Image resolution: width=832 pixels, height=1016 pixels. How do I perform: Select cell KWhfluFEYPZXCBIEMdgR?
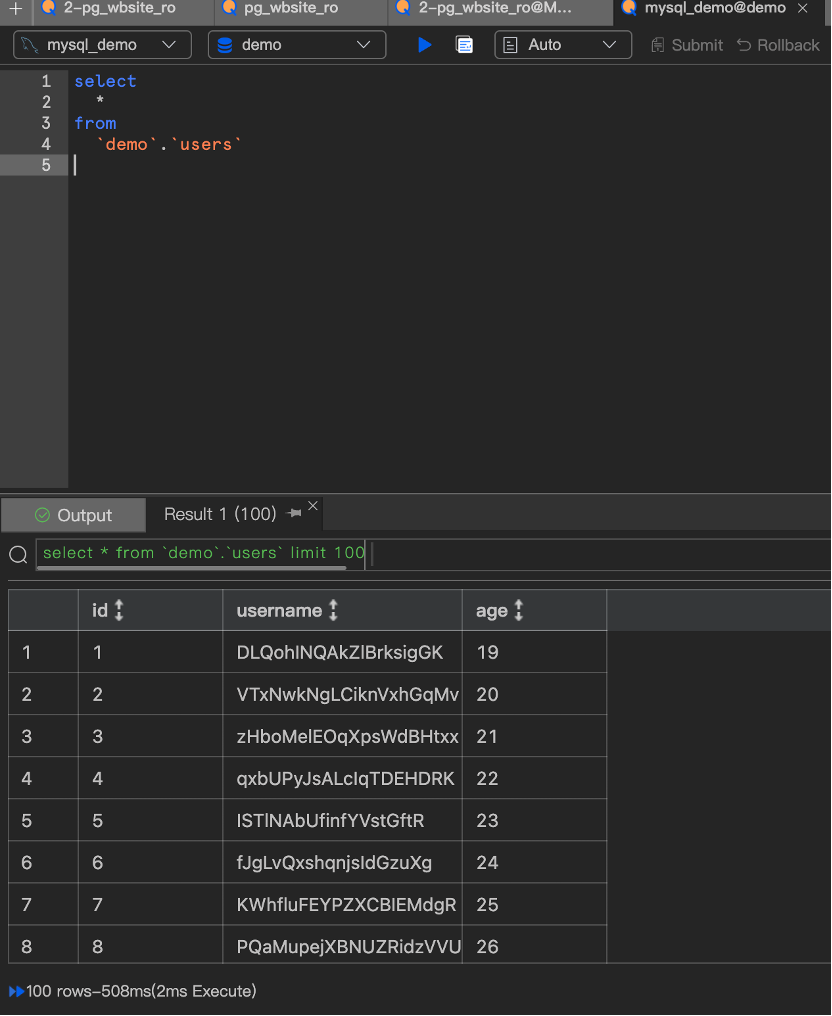point(342,905)
